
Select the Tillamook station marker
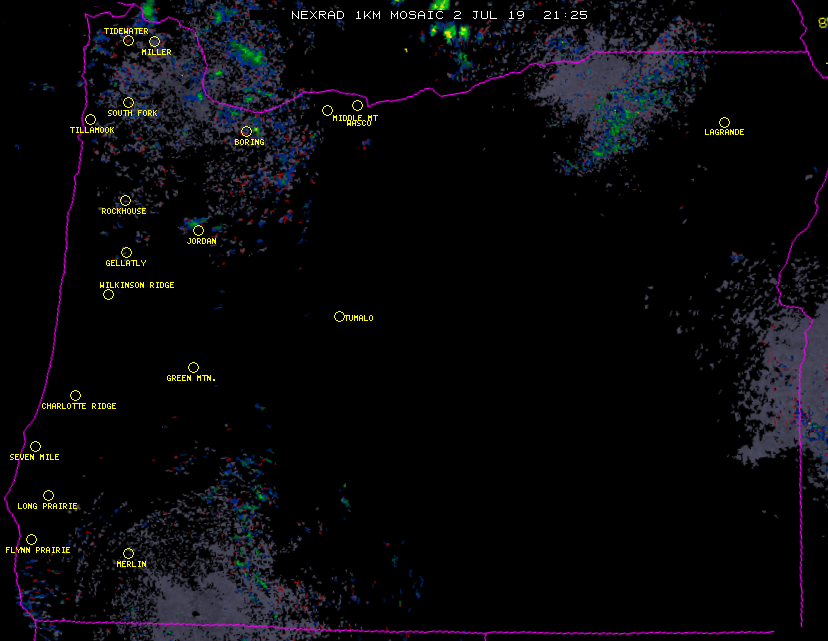(90, 120)
